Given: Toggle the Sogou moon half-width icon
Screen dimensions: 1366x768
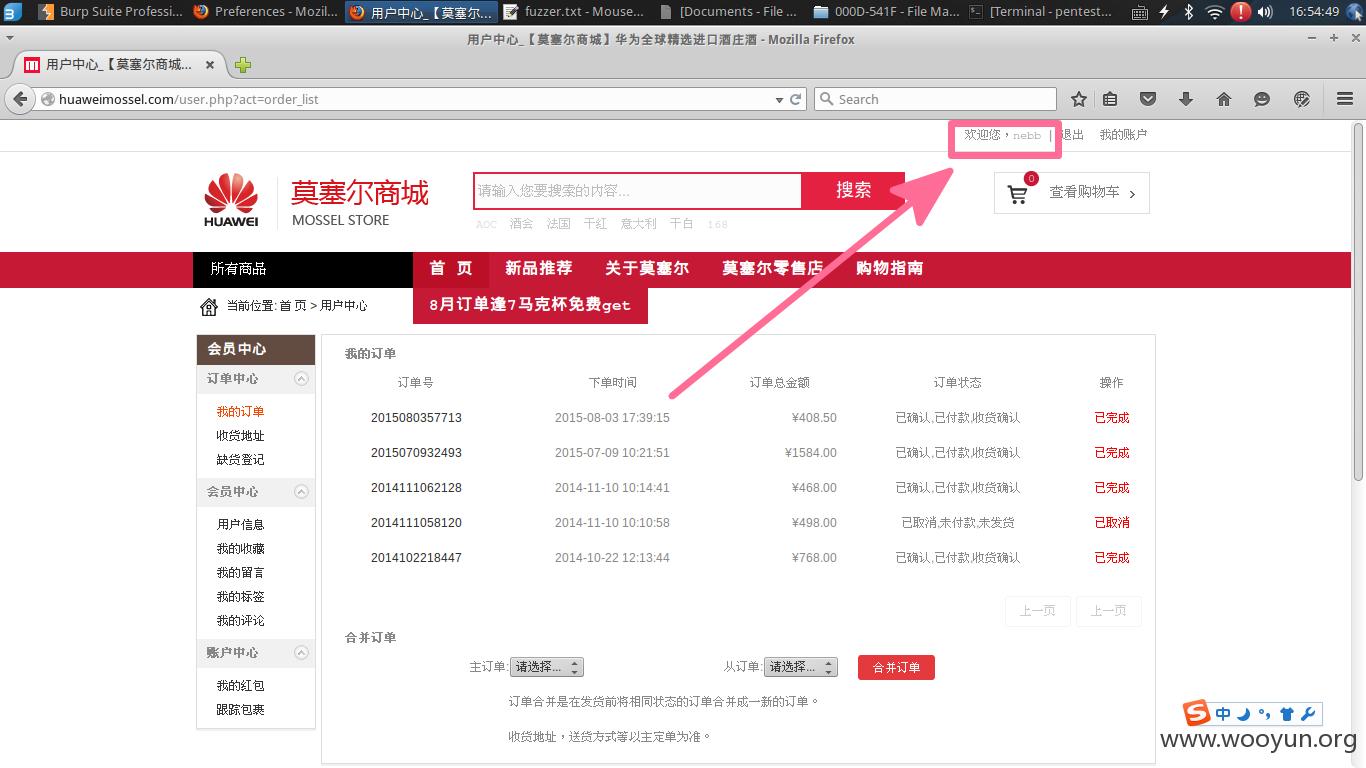Looking at the screenshot, I should [1244, 714].
